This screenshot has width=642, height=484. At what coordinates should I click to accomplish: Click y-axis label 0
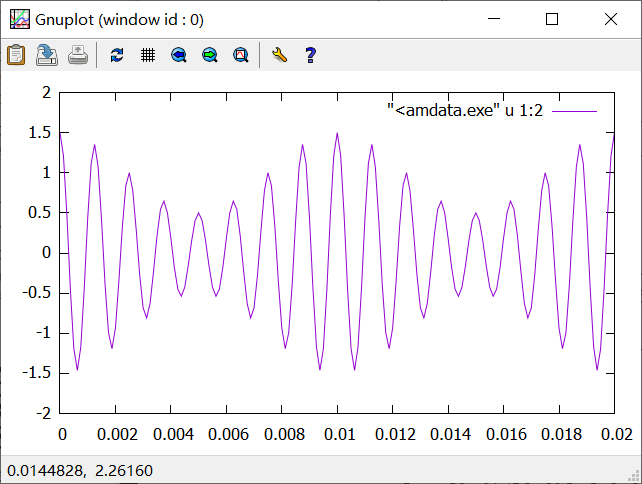46,253
